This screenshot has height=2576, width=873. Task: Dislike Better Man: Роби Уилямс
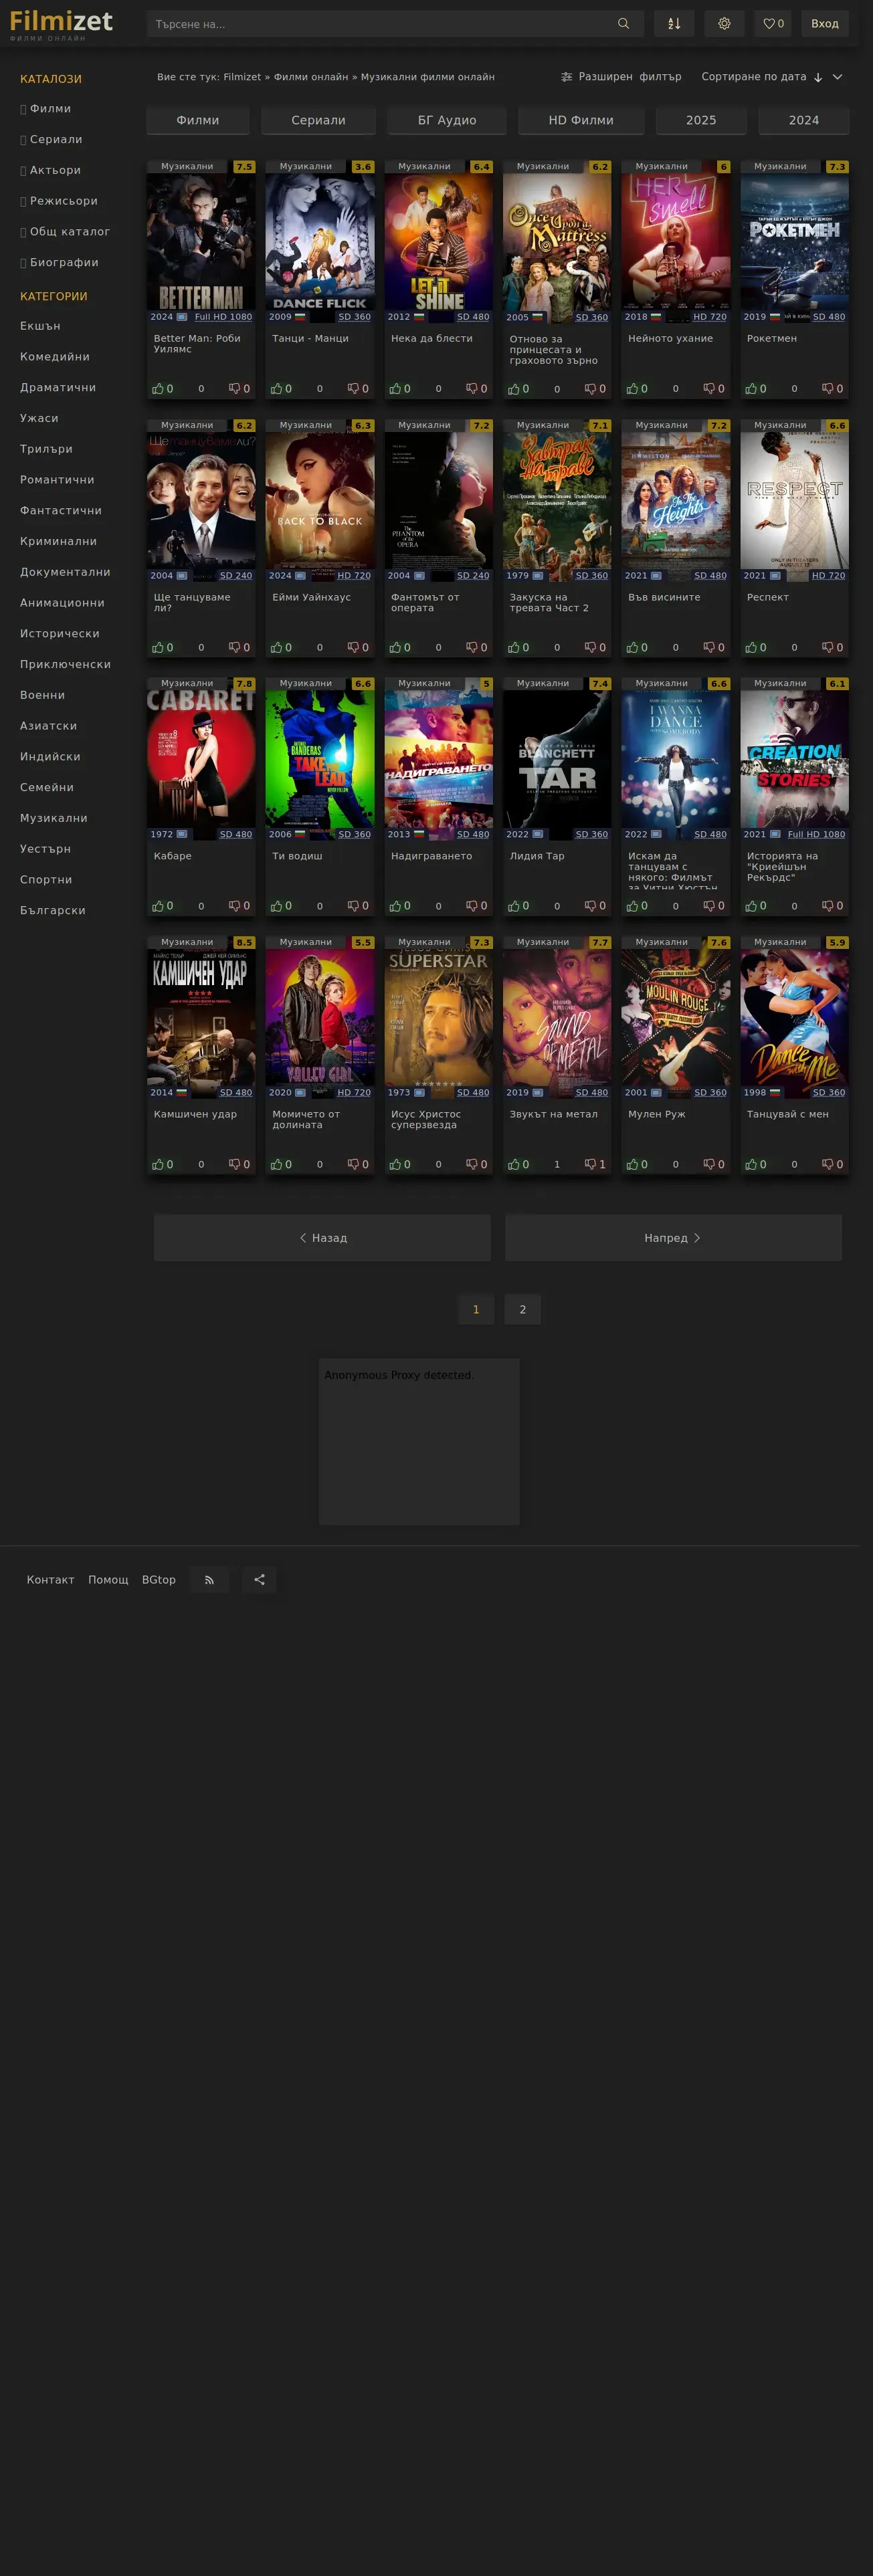coord(239,389)
